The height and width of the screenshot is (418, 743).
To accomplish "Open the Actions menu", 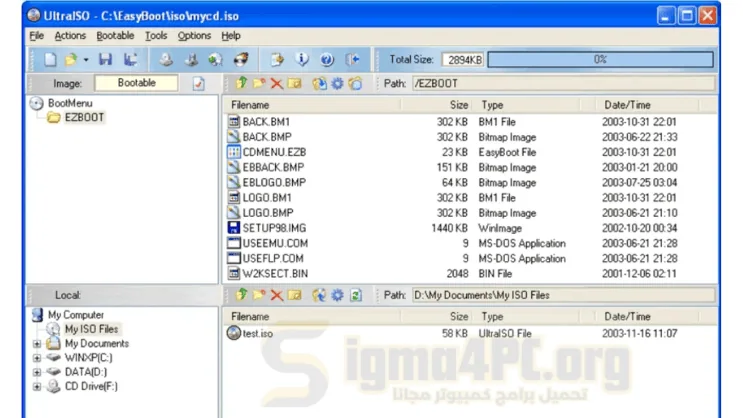I will [70, 36].
